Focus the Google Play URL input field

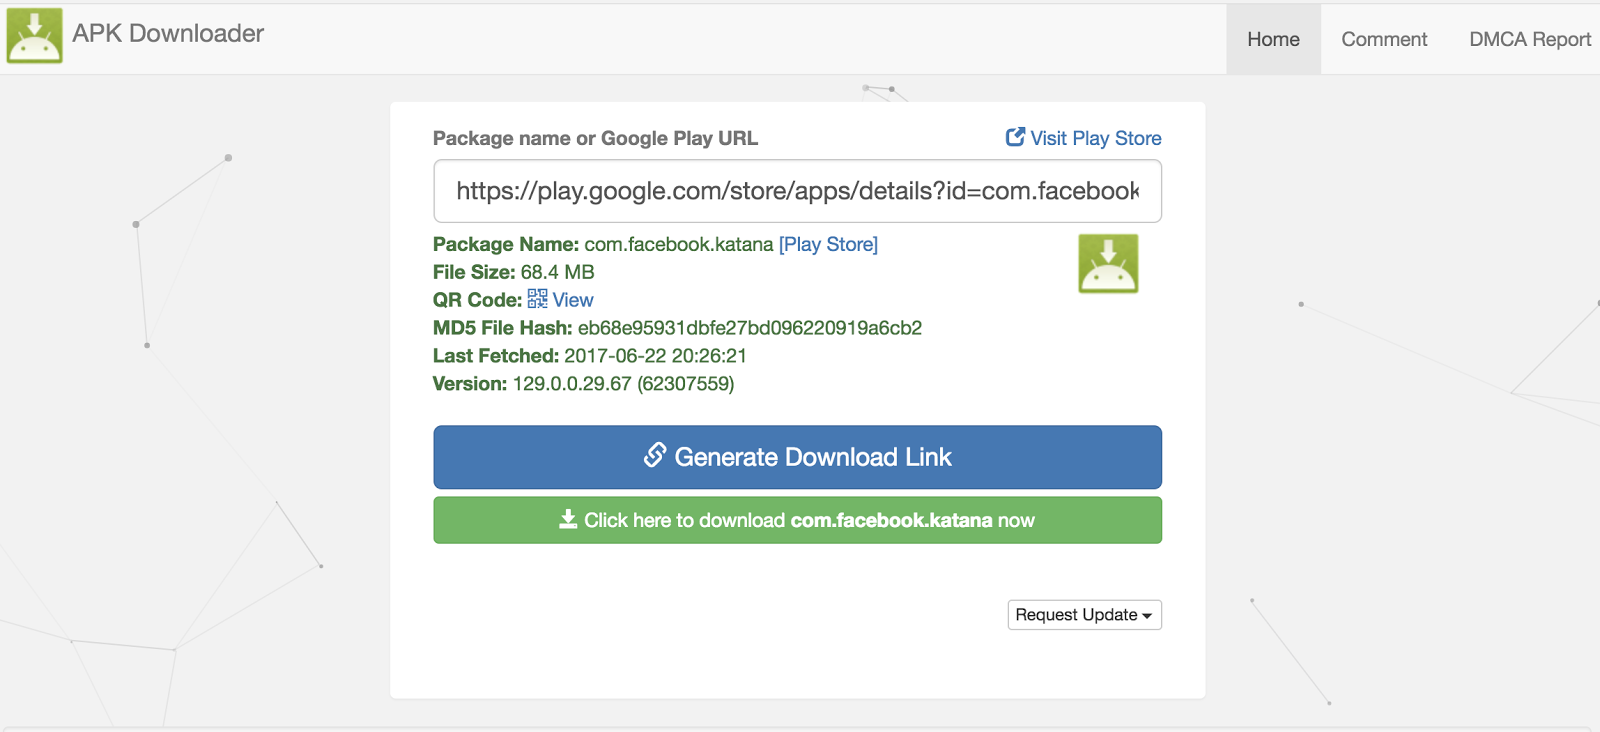(x=797, y=191)
